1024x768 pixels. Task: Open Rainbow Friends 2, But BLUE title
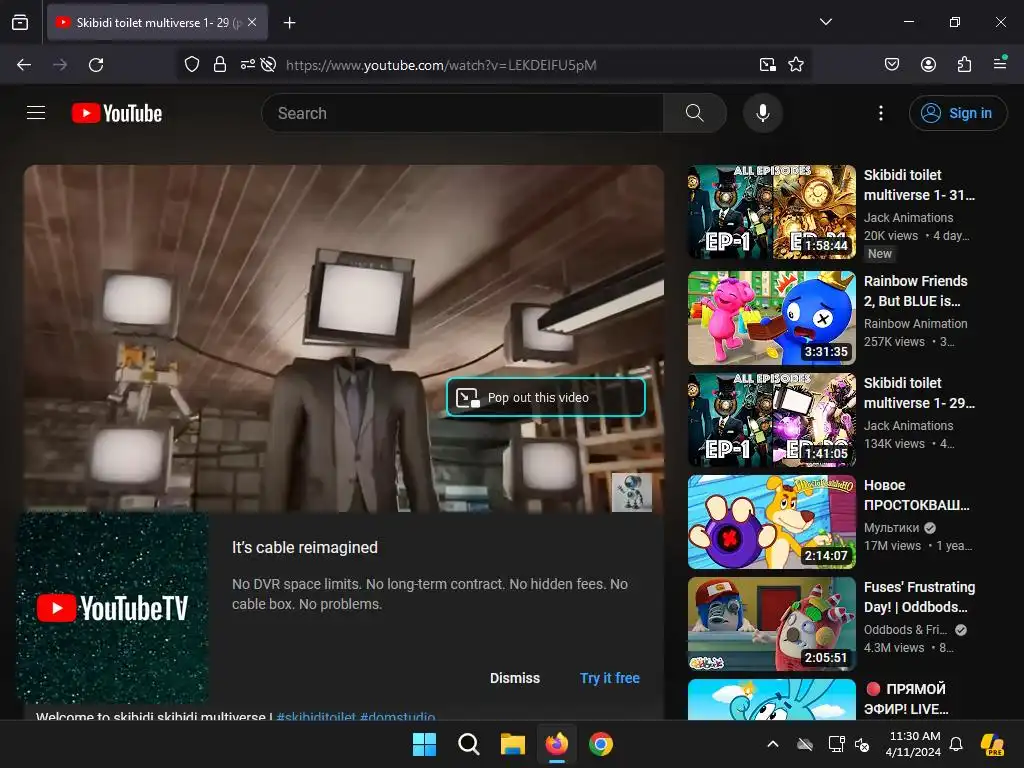click(x=916, y=291)
